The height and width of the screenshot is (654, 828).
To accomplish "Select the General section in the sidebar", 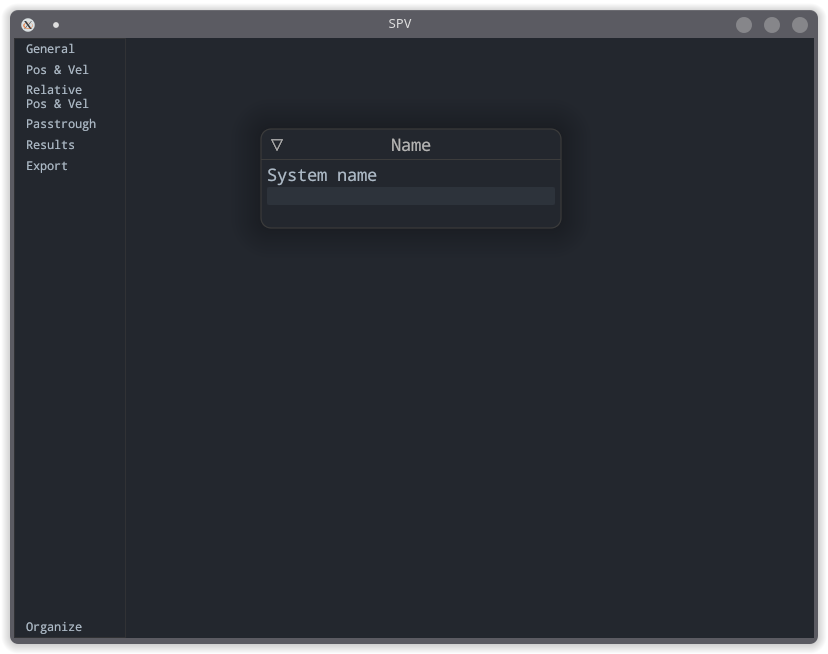I will click(50, 48).
